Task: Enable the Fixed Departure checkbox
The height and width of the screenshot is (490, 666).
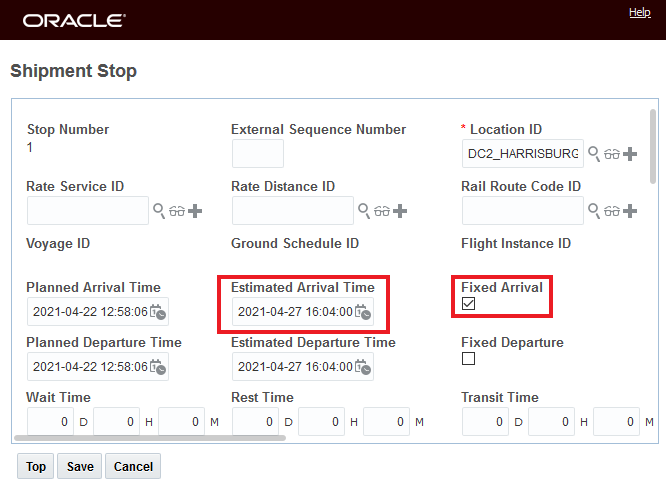Action: (x=468, y=359)
